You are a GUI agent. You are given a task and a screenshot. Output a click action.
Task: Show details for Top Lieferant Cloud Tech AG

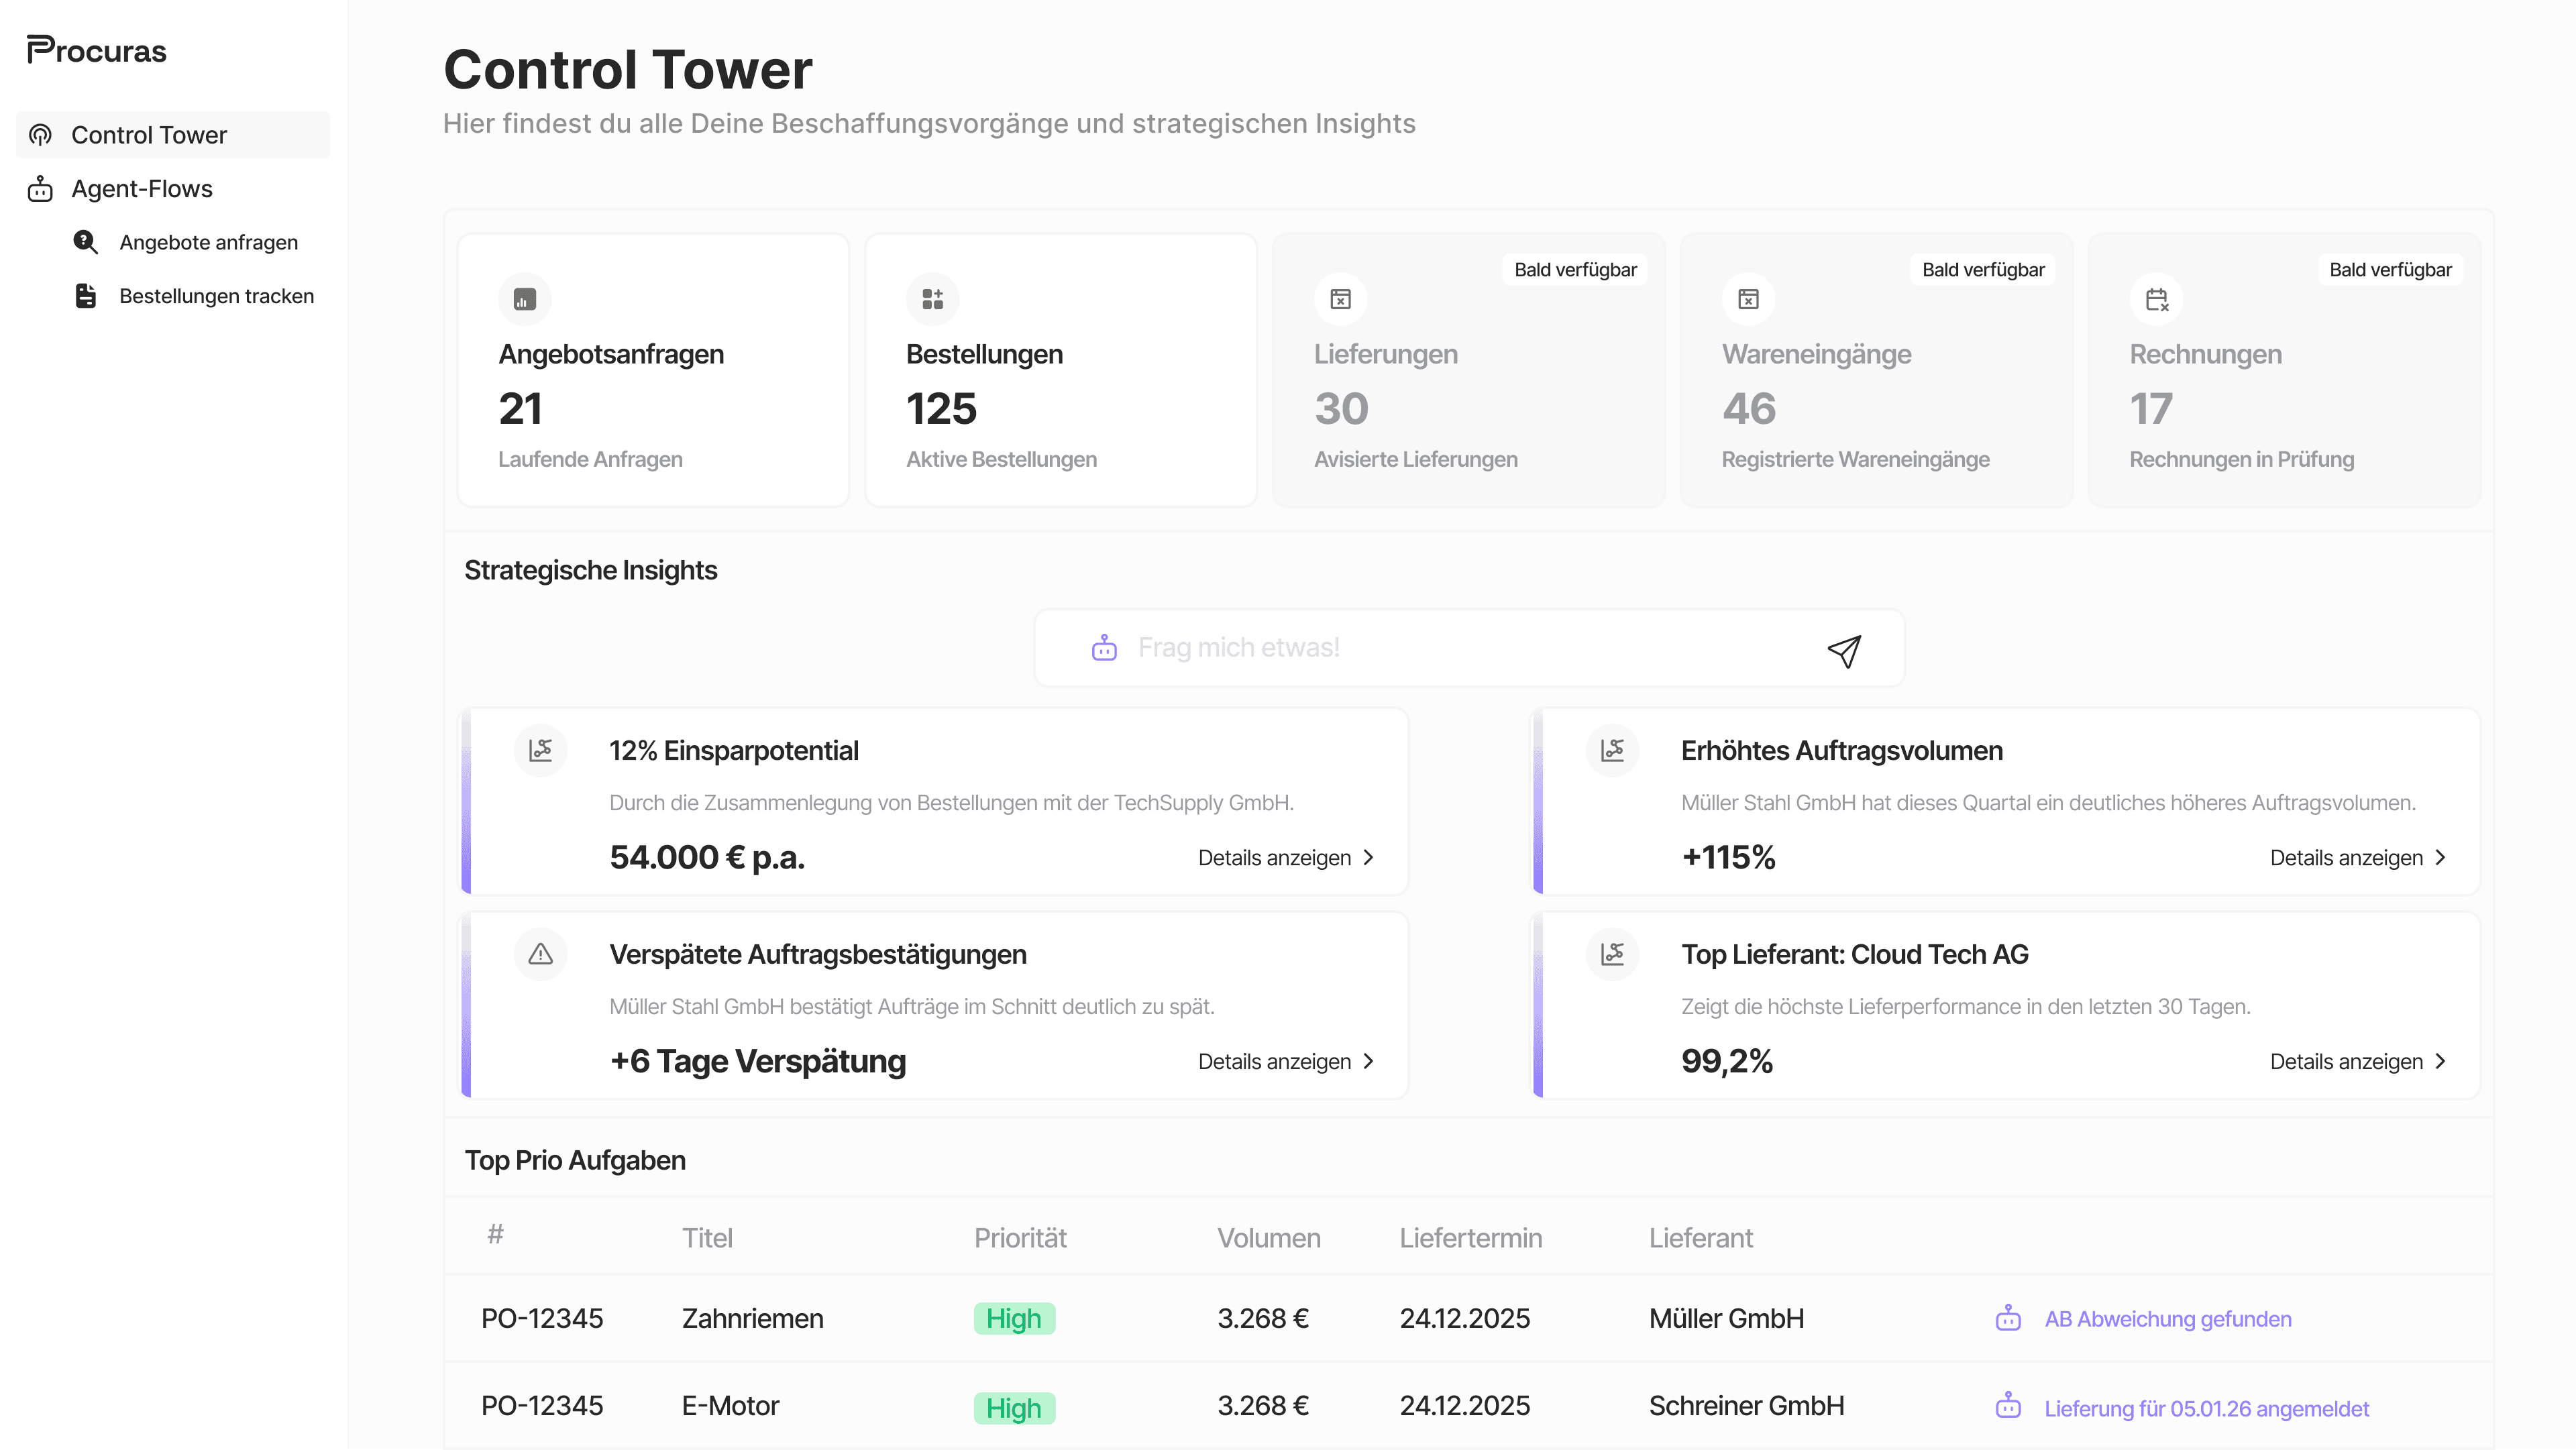tap(2357, 1061)
